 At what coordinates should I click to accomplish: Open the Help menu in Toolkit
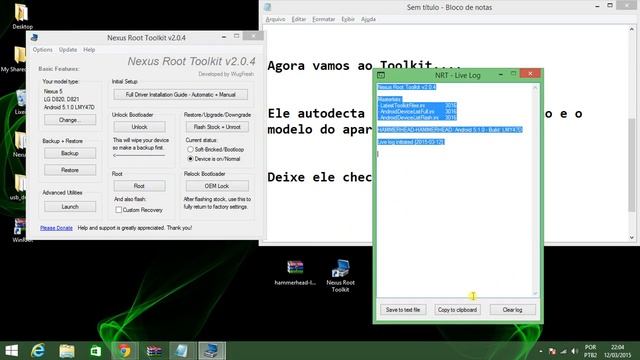click(89, 49)
